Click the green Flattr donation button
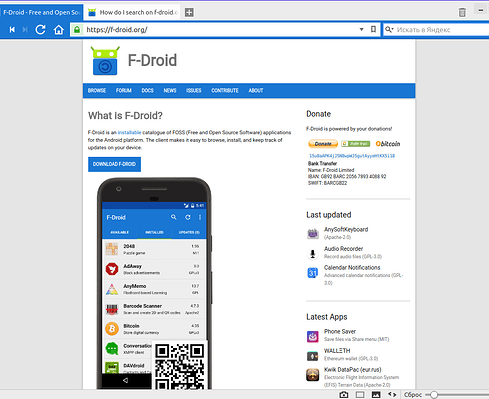Screen dimensions: 489x399 (x=356, y=144)
